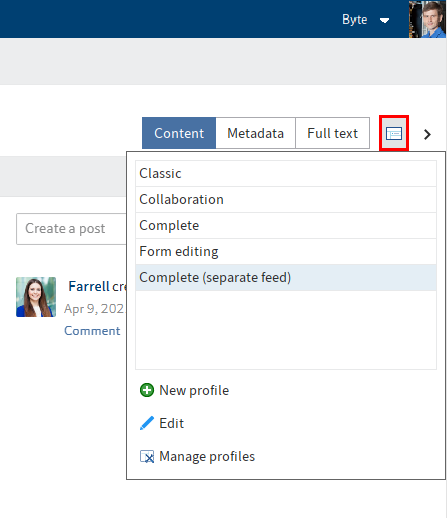The height and width of the screenshot is (518, 448).
Task: Click the Apr 9 post date
Action: click(94, 309)
